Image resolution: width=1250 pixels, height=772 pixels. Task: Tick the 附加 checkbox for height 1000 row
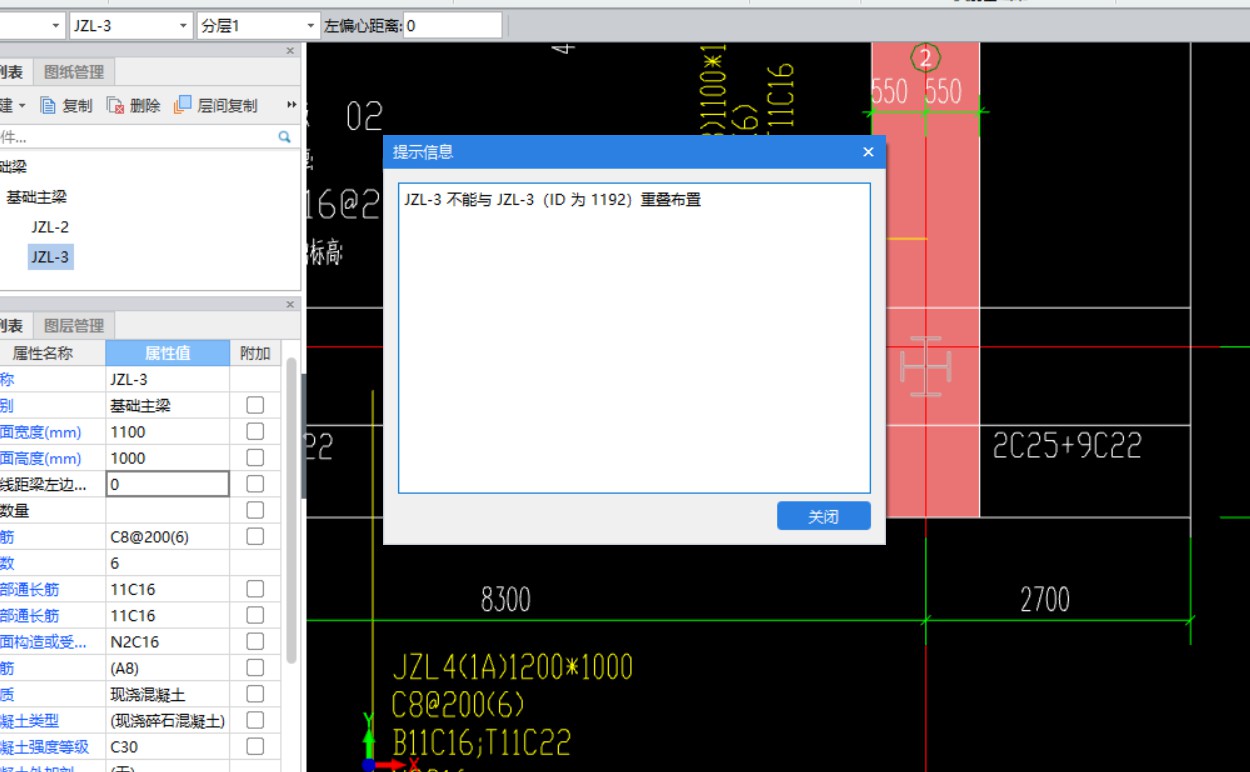pos(255,458)
